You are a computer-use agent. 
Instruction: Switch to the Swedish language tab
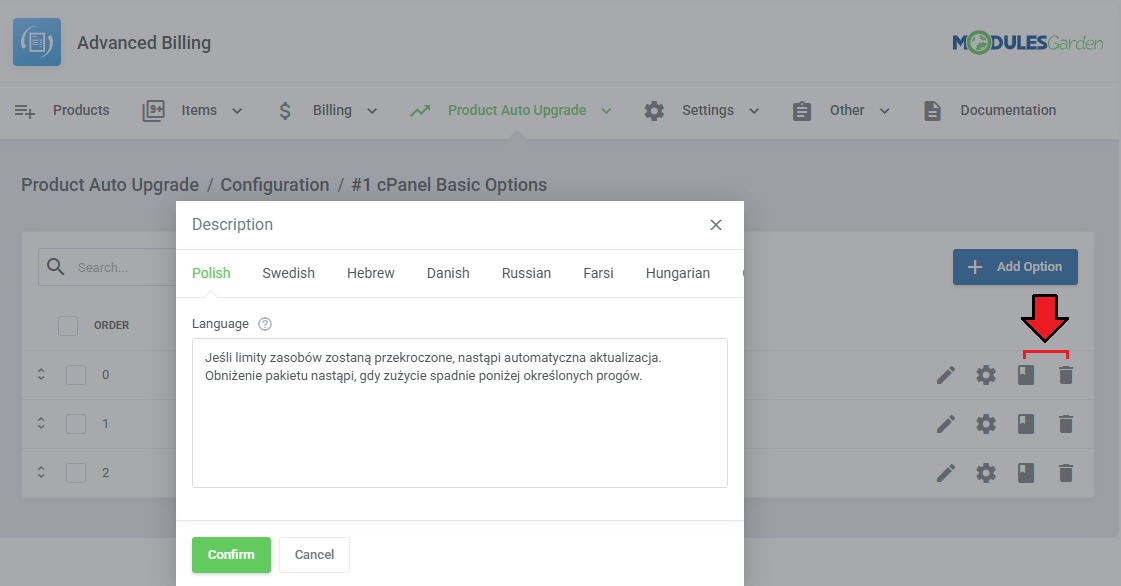[x=288, y=273]
